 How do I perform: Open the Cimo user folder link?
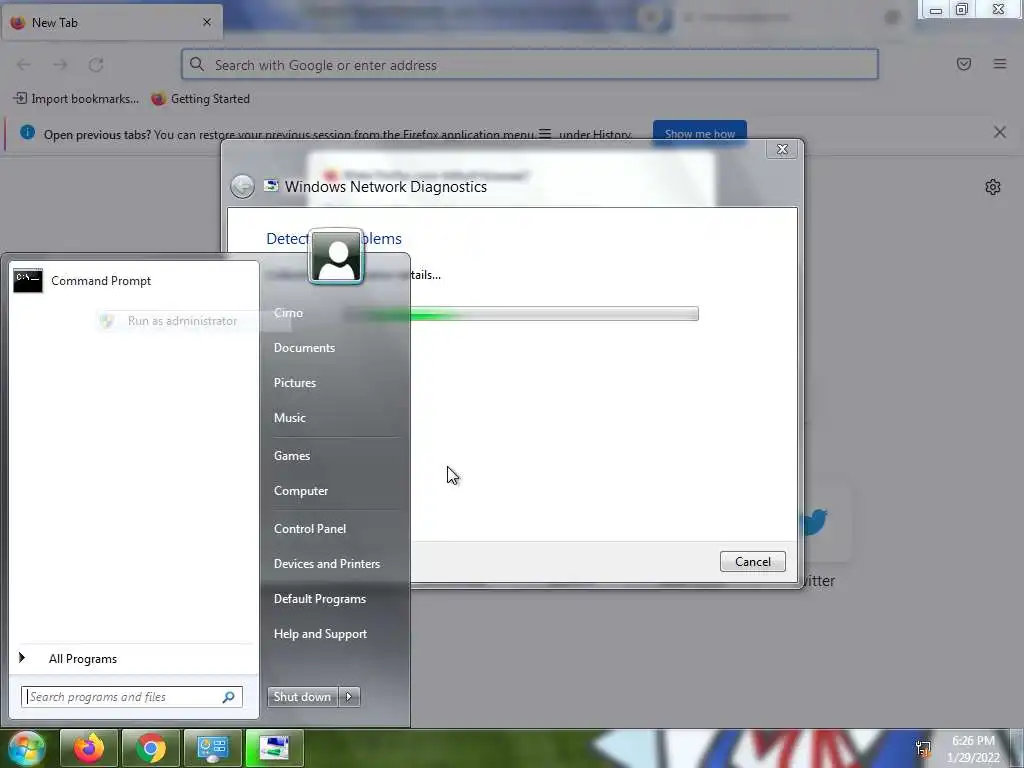tap(288, 313)
